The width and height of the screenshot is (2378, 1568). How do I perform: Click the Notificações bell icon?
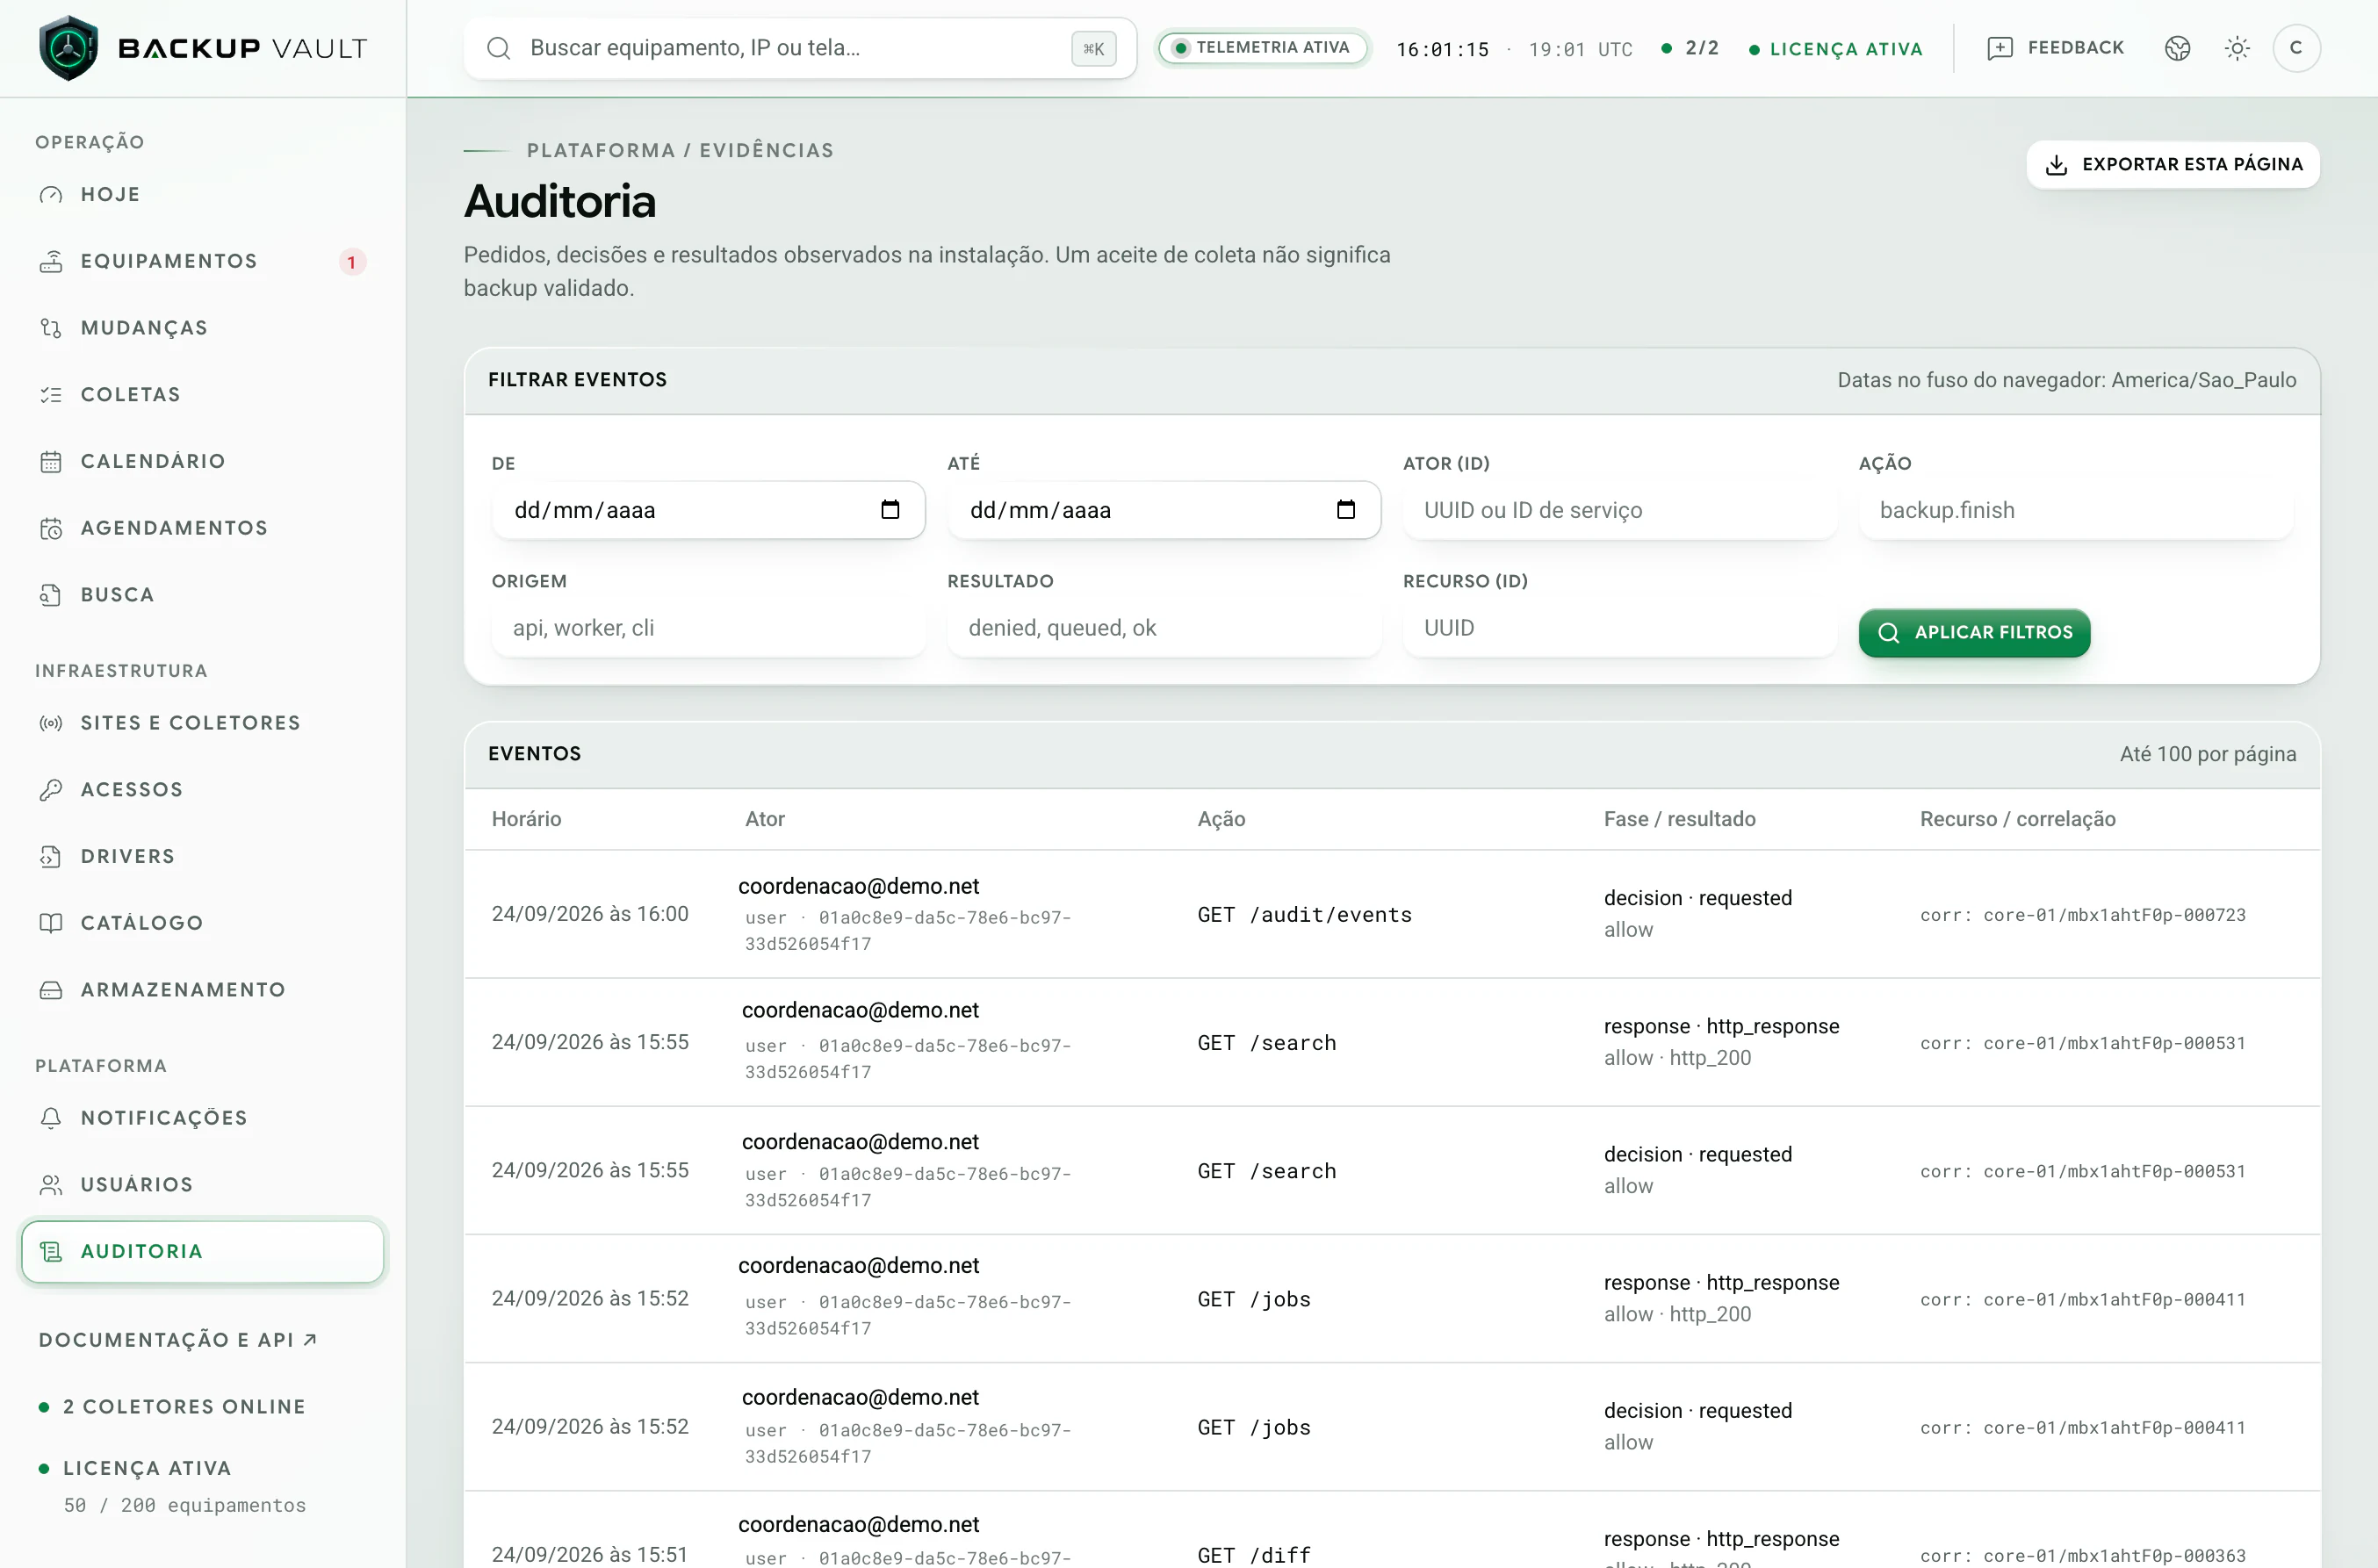pyautogui.click(x=51, y=1118)
